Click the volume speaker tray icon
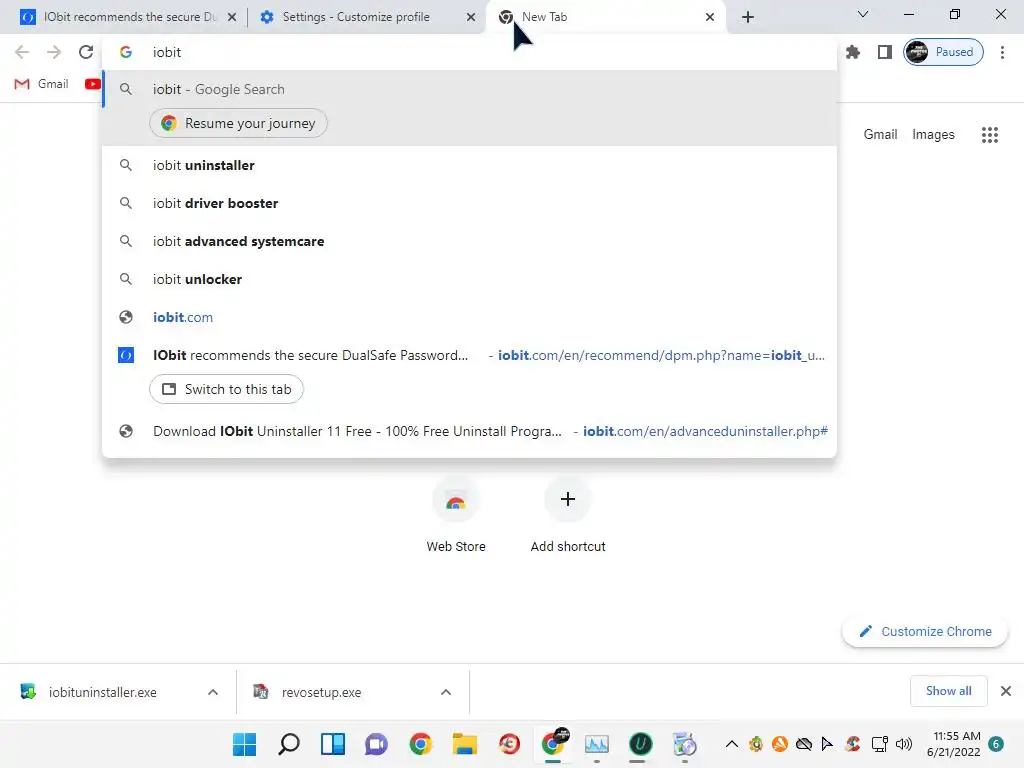 tap(904, 744)
